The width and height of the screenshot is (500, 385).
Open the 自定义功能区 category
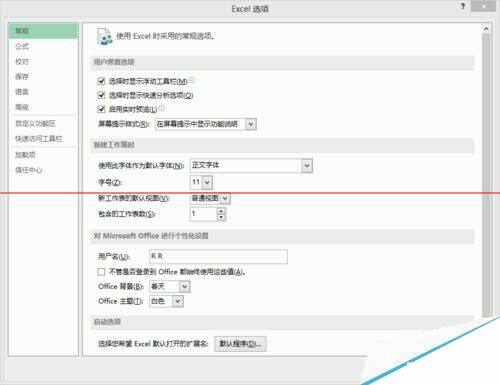(35, 124)
